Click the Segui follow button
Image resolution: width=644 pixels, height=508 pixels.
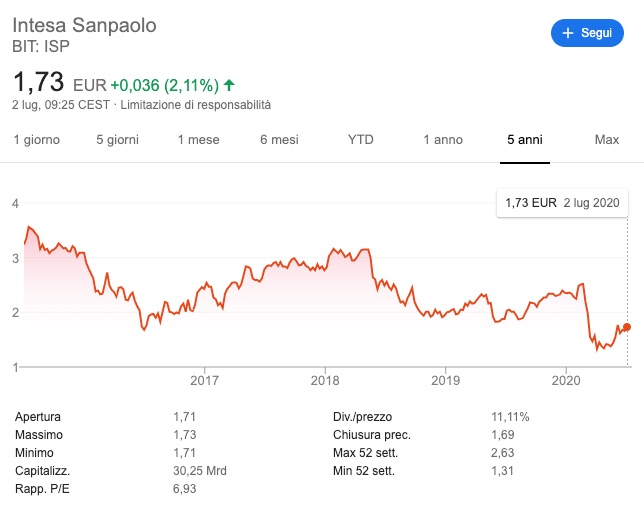(x=587, y=33)
